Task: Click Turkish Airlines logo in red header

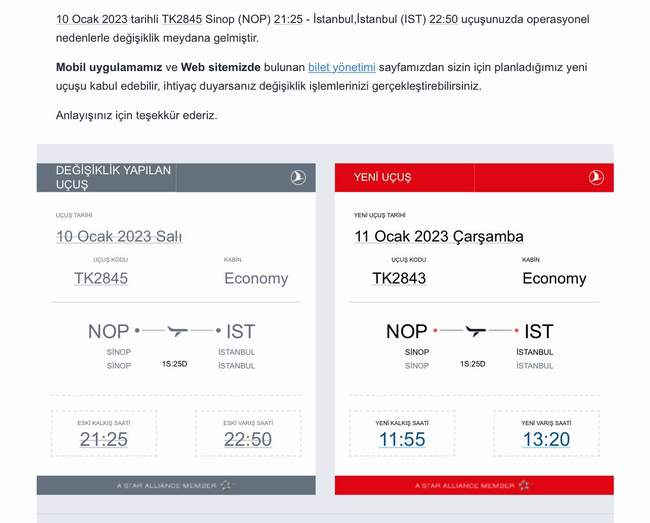Action: point(596,177)
